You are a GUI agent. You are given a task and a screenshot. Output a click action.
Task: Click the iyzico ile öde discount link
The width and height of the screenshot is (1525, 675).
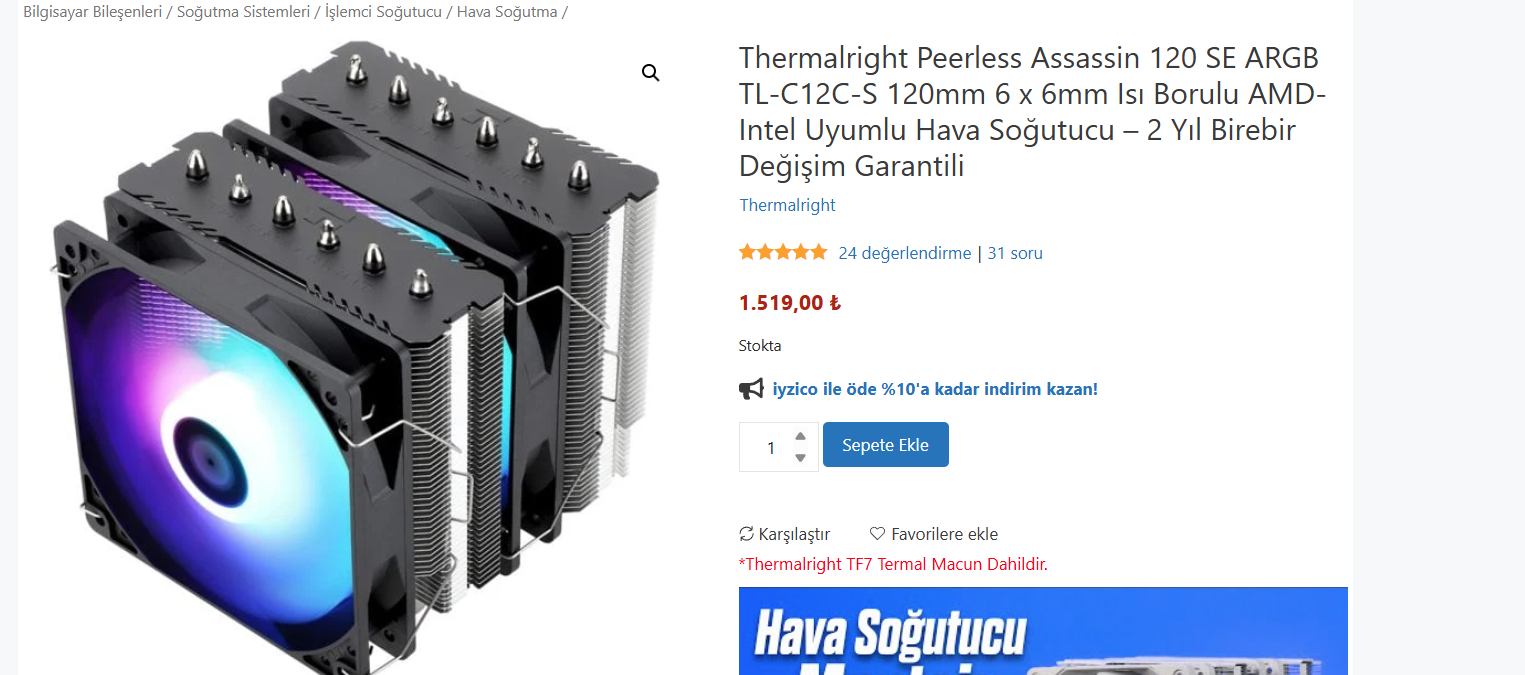tap(935, 389)
